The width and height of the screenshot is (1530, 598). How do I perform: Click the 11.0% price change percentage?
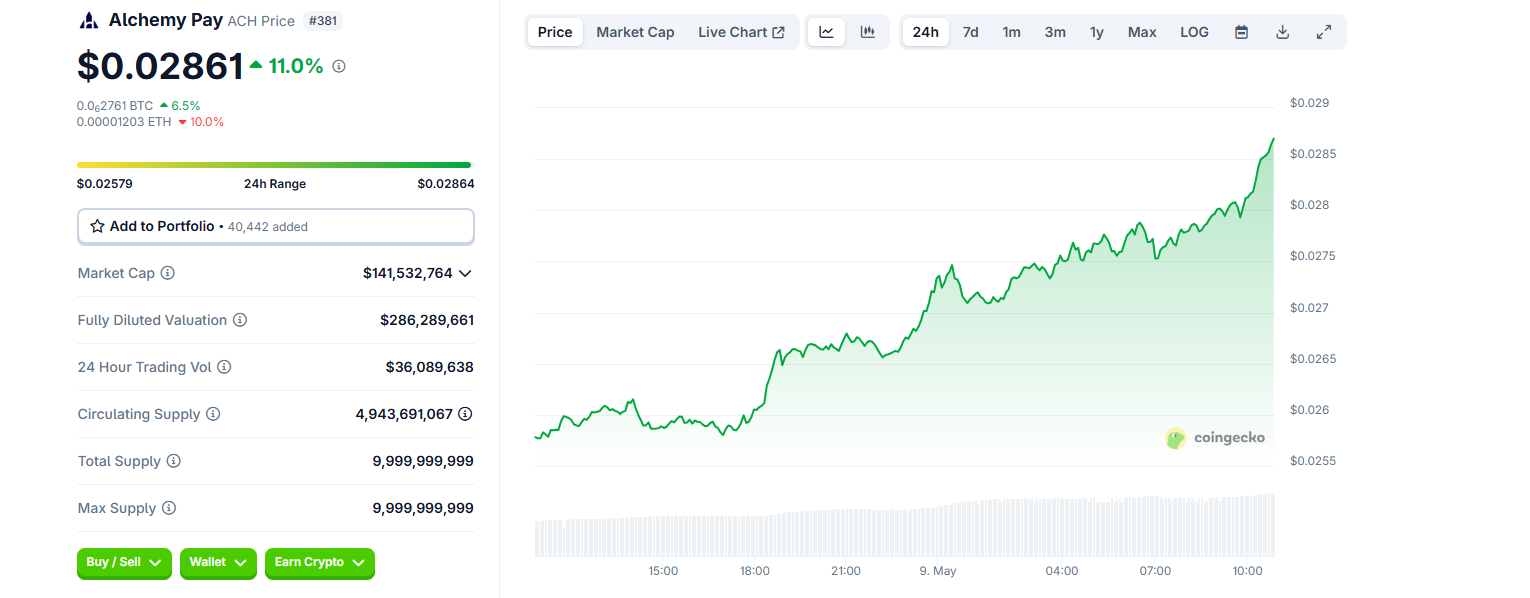point(296,66)
